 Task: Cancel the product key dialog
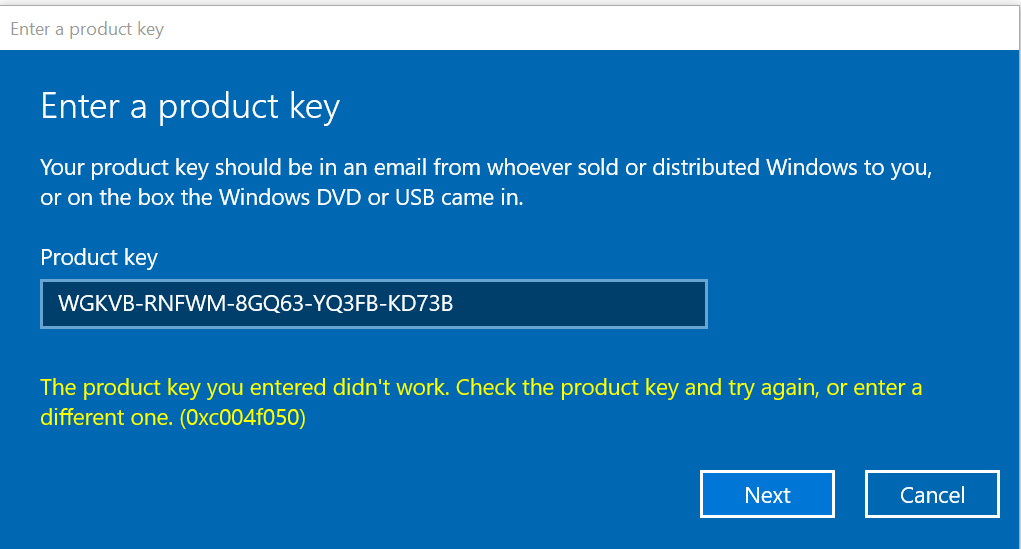click(x=932, y=494)
